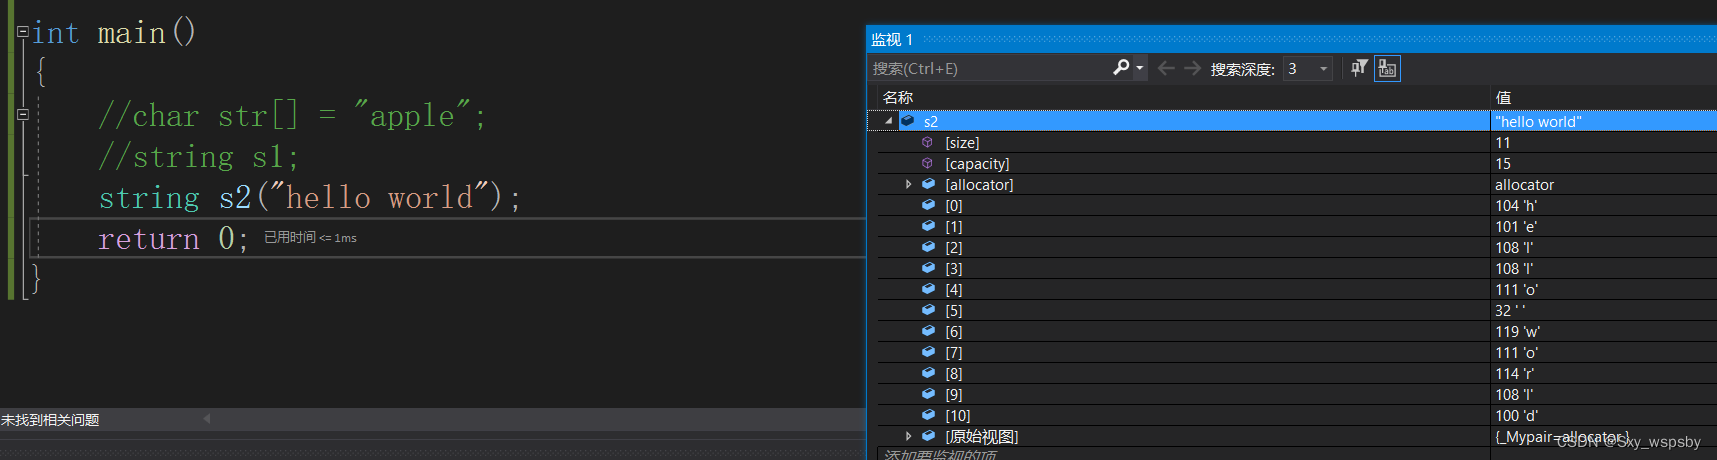Click the cube icon for element [7]

point(928,352)
